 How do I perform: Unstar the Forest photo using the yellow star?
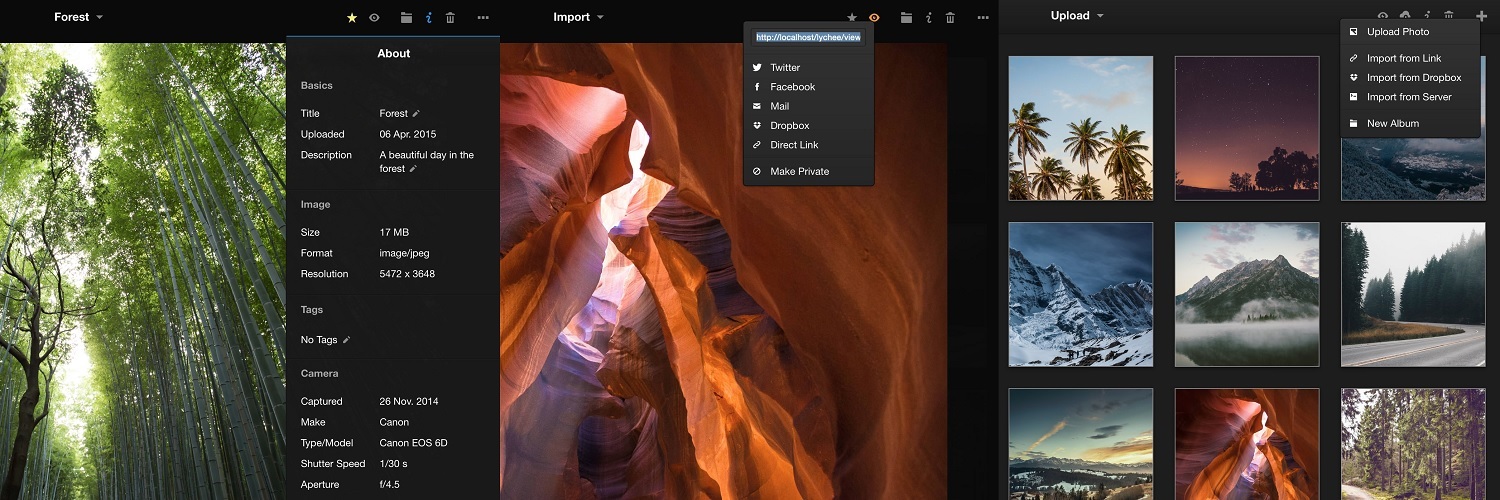(352, 17)
